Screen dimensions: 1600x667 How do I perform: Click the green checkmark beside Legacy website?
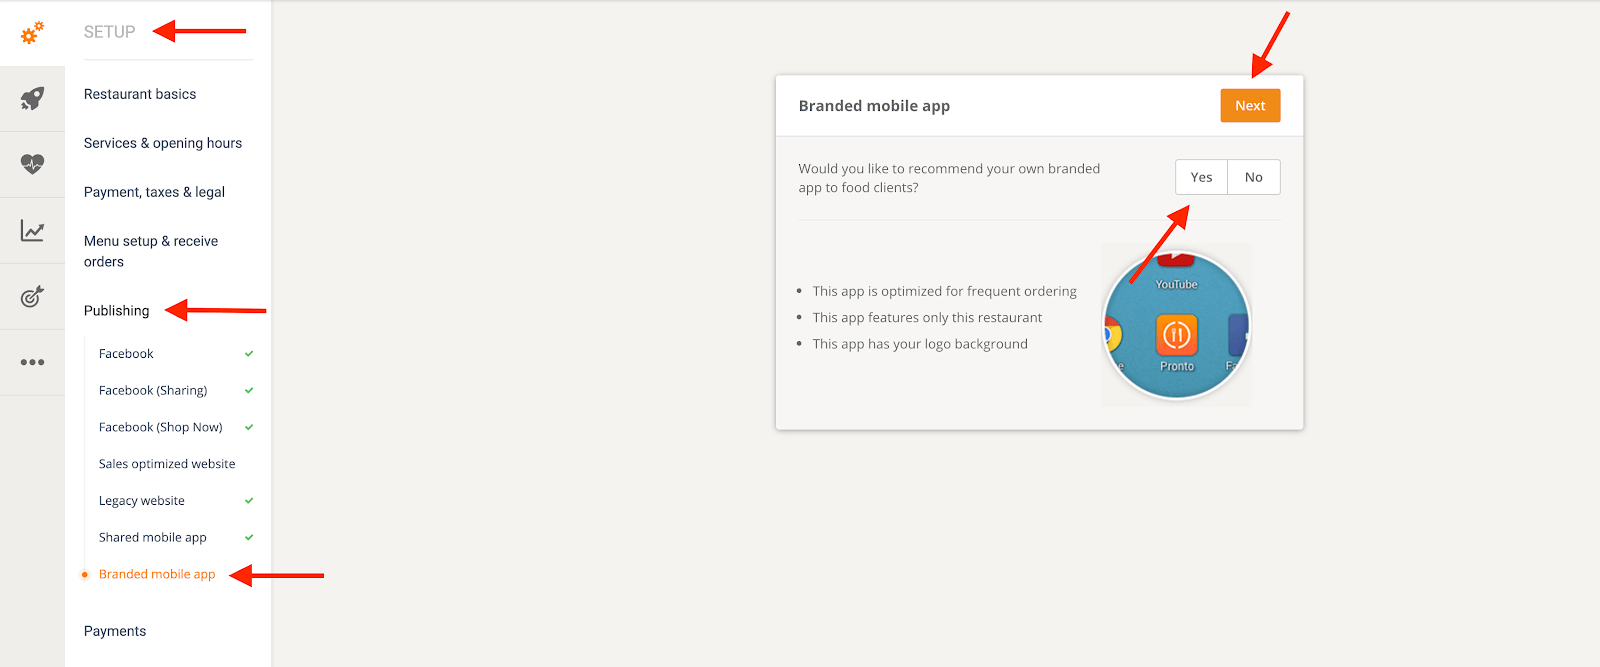249,501
